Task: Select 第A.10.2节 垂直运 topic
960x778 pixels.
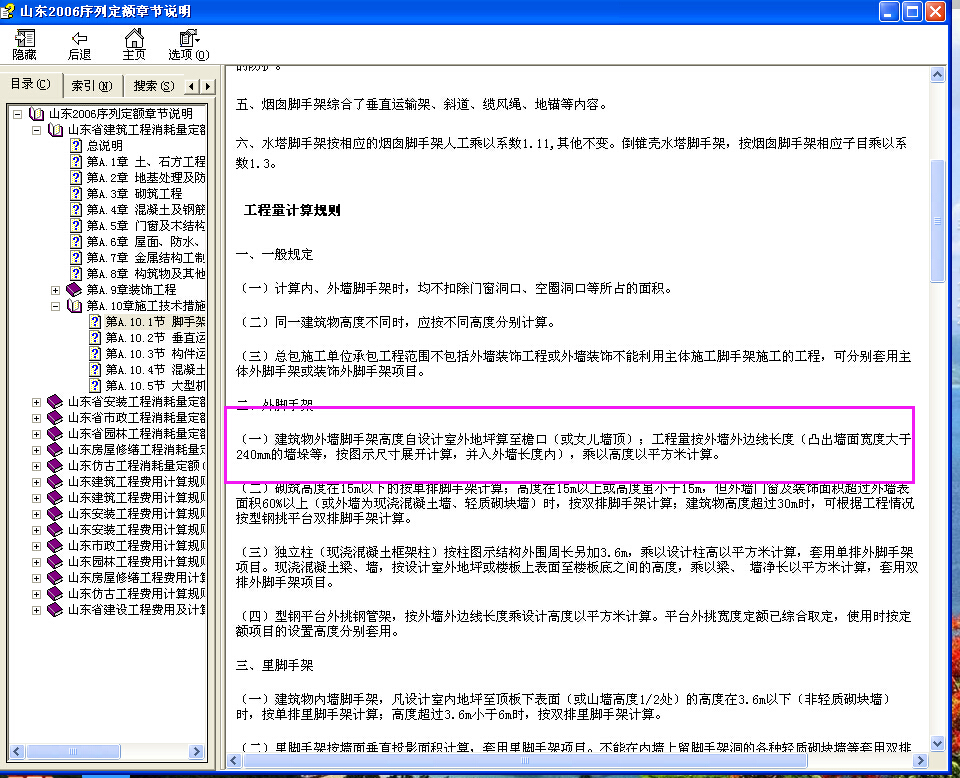Action: [155, 337]
